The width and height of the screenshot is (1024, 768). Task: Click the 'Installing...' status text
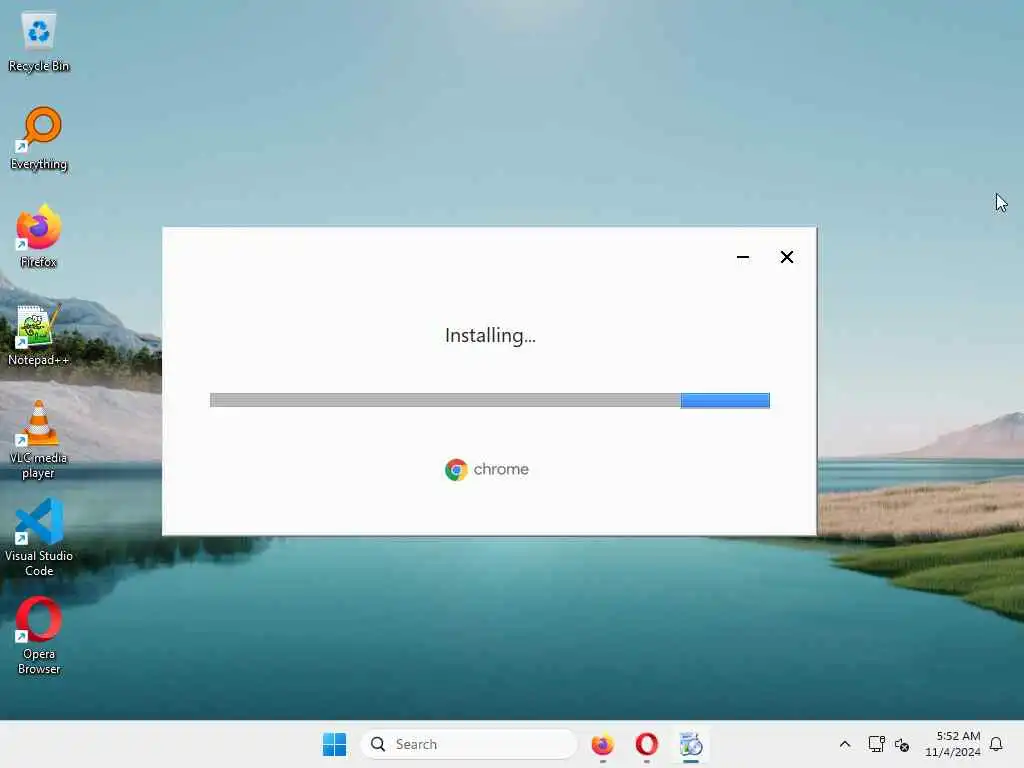(x=490, y=336)
